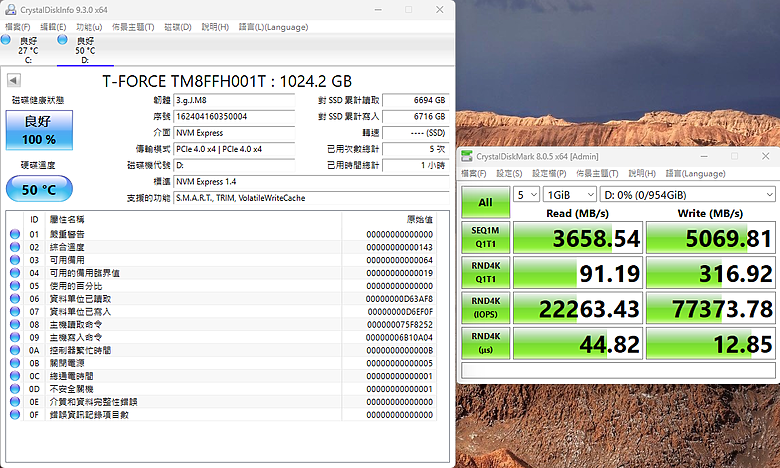Viewport: 780px width, 468px height.
Task: Click the total host writes value 6716 GB
Action: pyautogui.click(x=415, y=116)
